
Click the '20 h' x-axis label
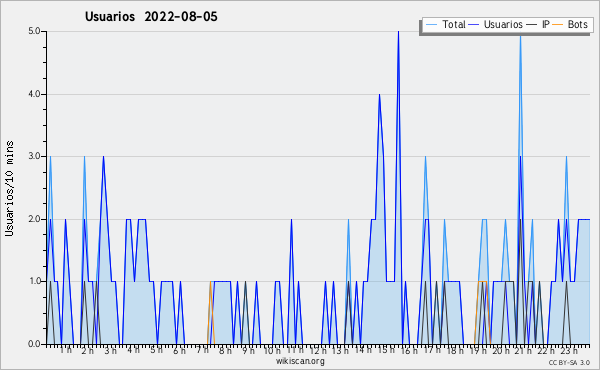pyautogui.click(x=501, y=350)
